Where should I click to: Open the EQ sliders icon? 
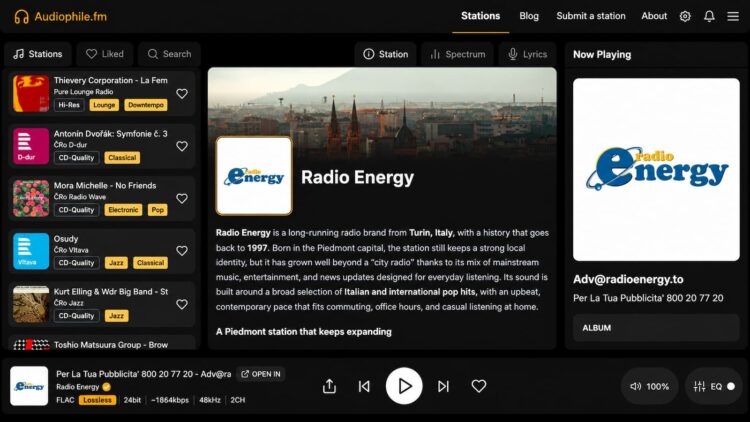coord(699,386)
